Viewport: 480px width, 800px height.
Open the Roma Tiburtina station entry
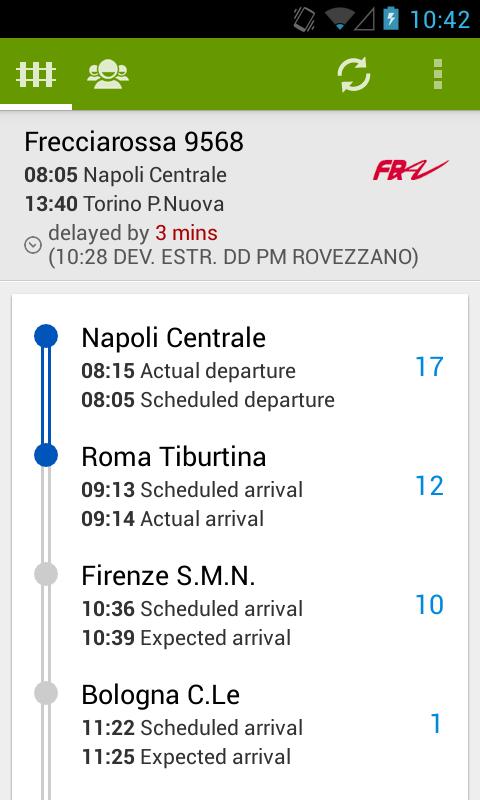click(240, 487)
